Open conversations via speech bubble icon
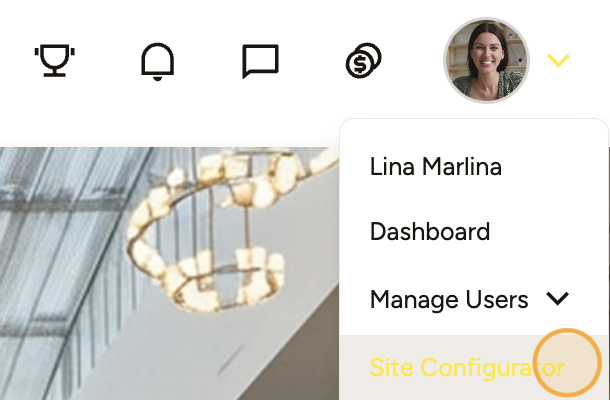This screenshot has width=610, height=400. coord(260,61)
